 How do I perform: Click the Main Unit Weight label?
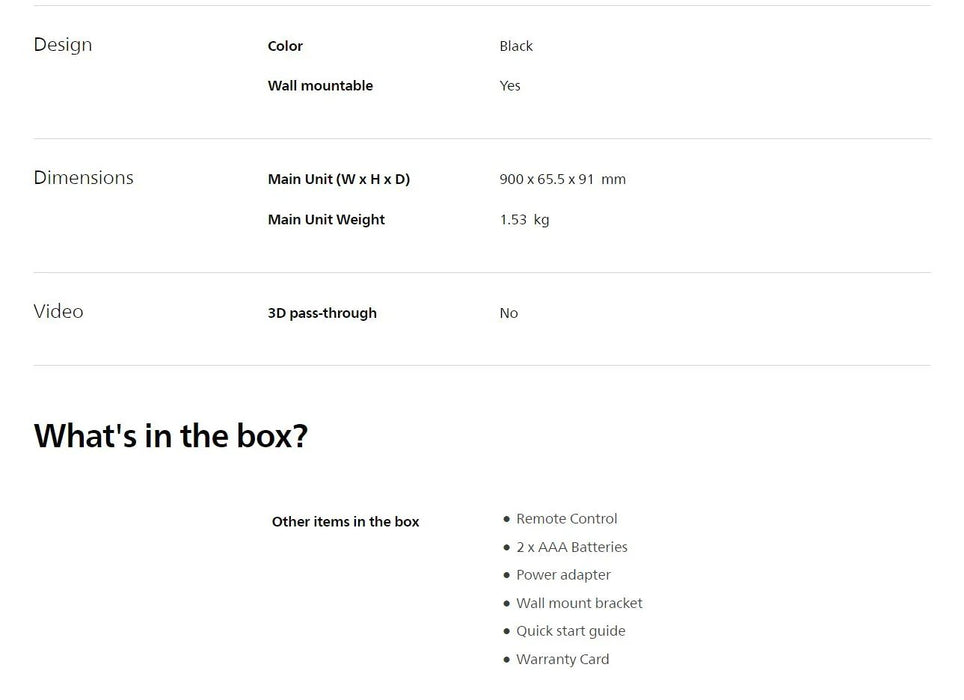coord(326,219)
